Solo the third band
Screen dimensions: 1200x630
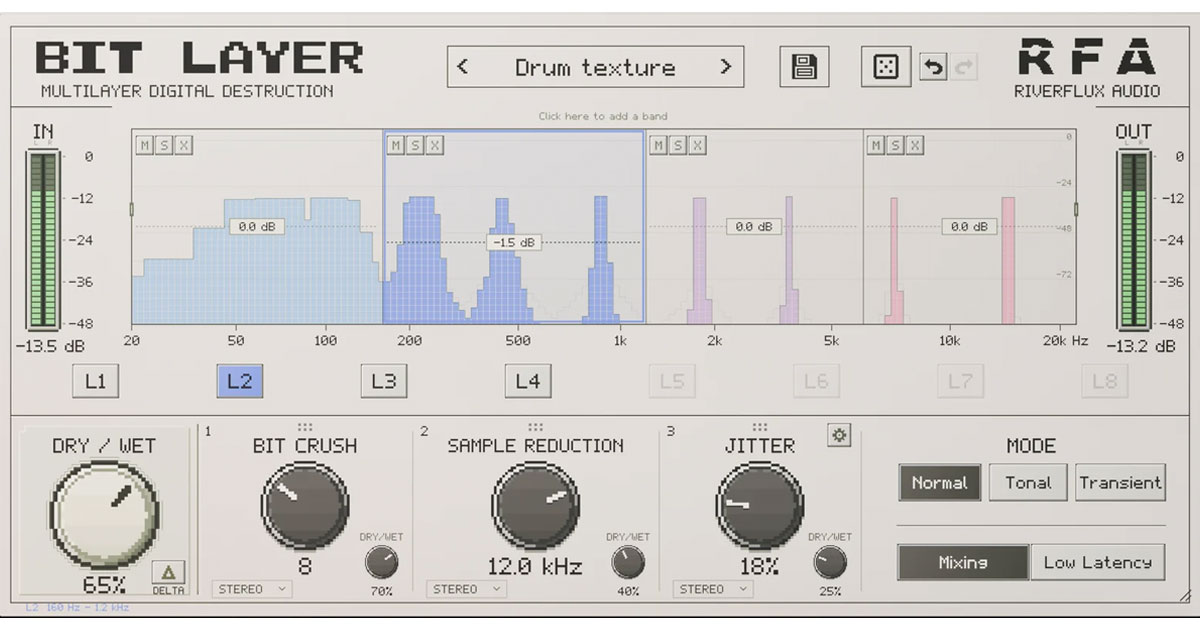point(677,146)
